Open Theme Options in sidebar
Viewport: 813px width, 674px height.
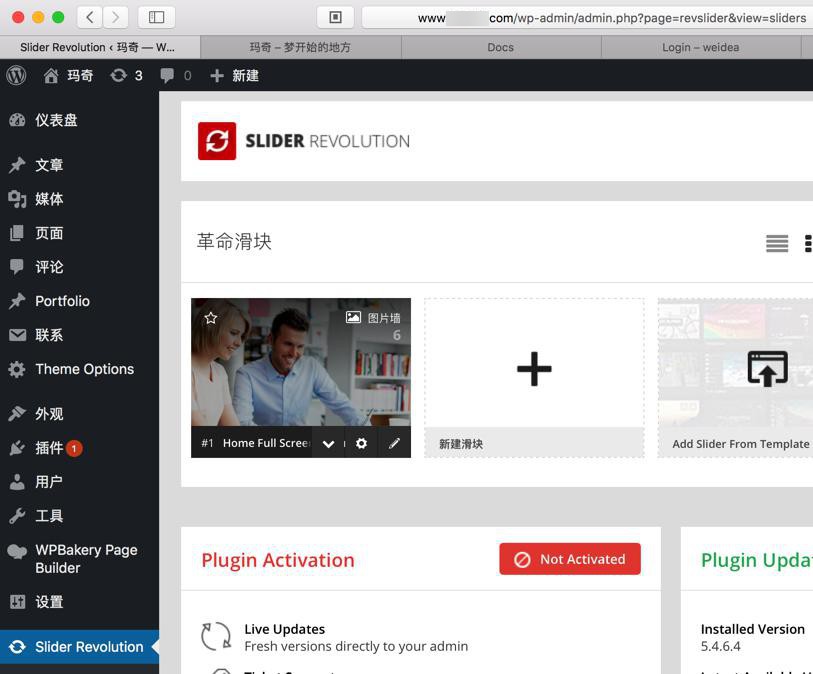(79, 369)
